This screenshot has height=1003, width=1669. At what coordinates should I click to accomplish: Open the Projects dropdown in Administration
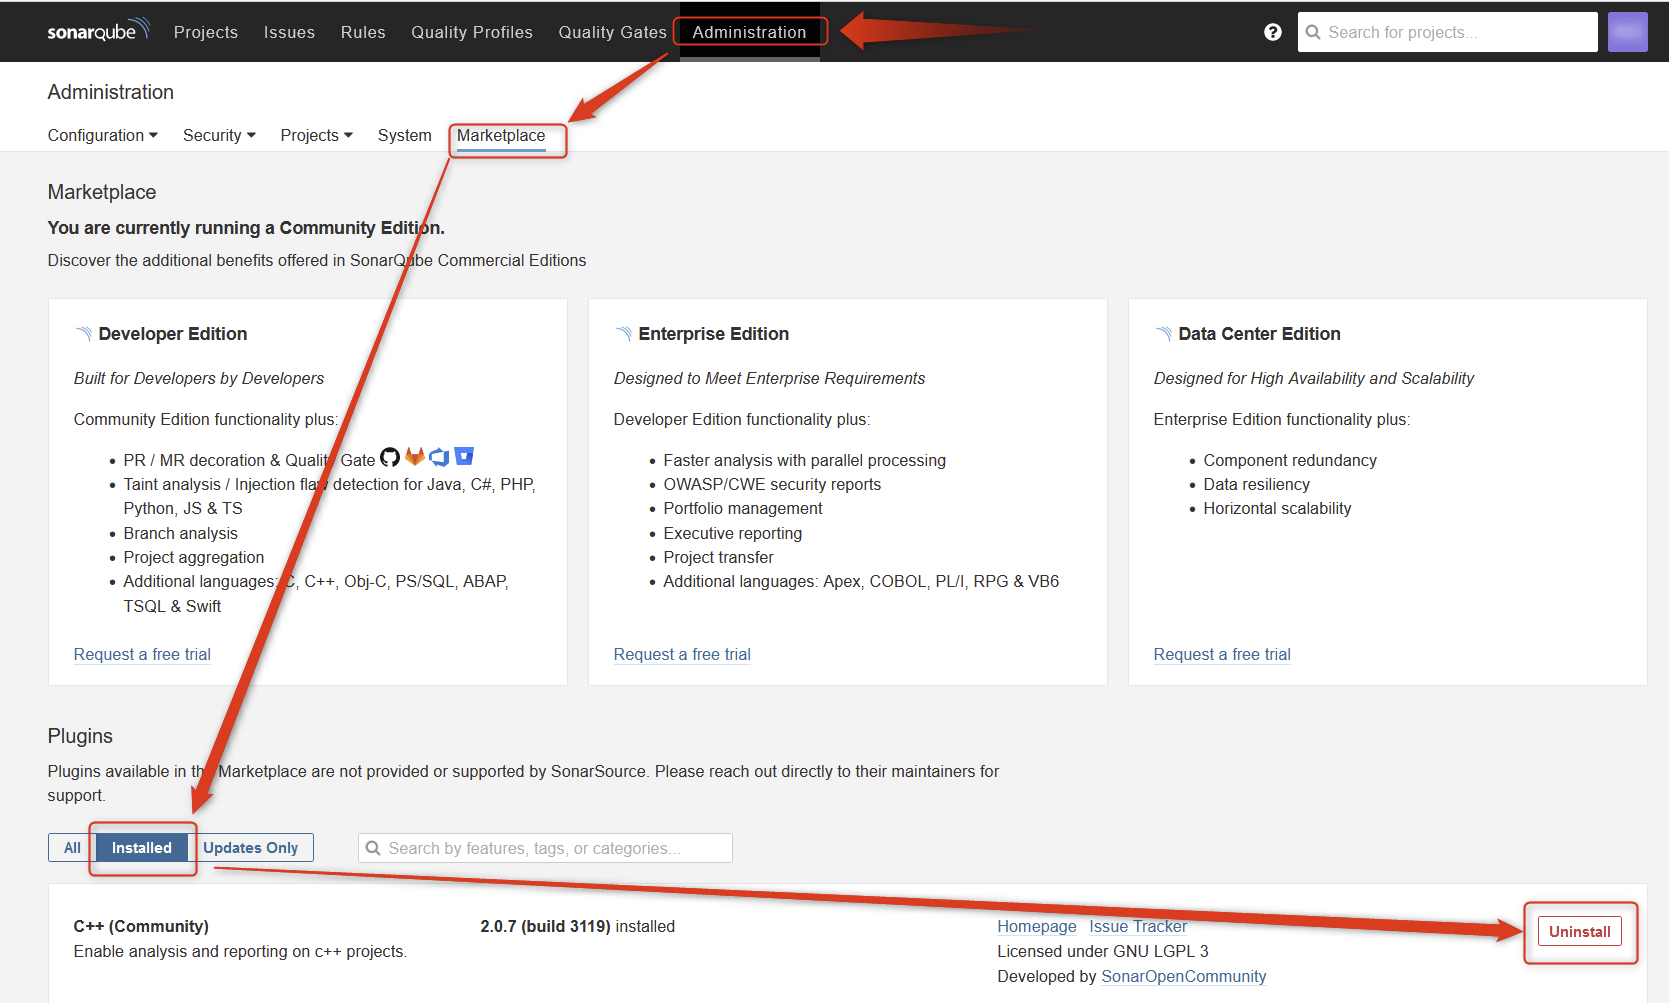tap(315, 135)
